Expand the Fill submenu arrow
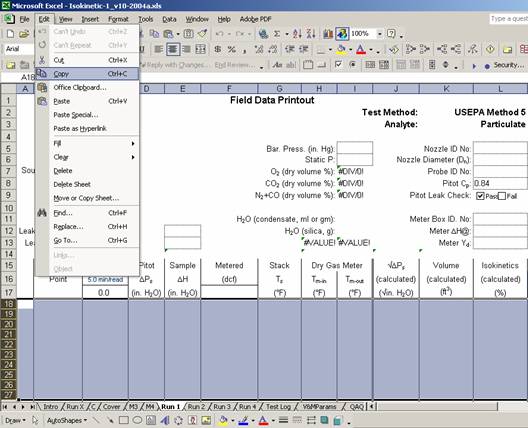This screenshot has height=428, width=528. pyautogui.click(x=133, y=144)
